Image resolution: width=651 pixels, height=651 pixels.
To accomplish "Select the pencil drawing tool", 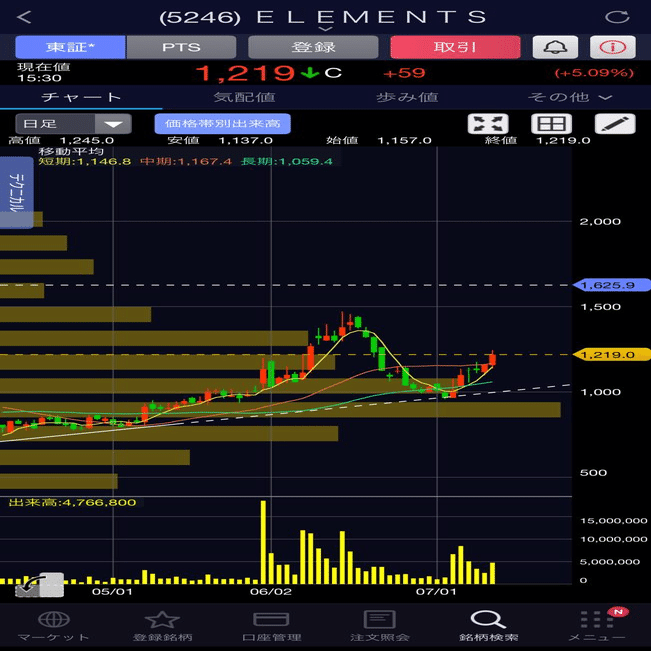I will tap(615, 124).
